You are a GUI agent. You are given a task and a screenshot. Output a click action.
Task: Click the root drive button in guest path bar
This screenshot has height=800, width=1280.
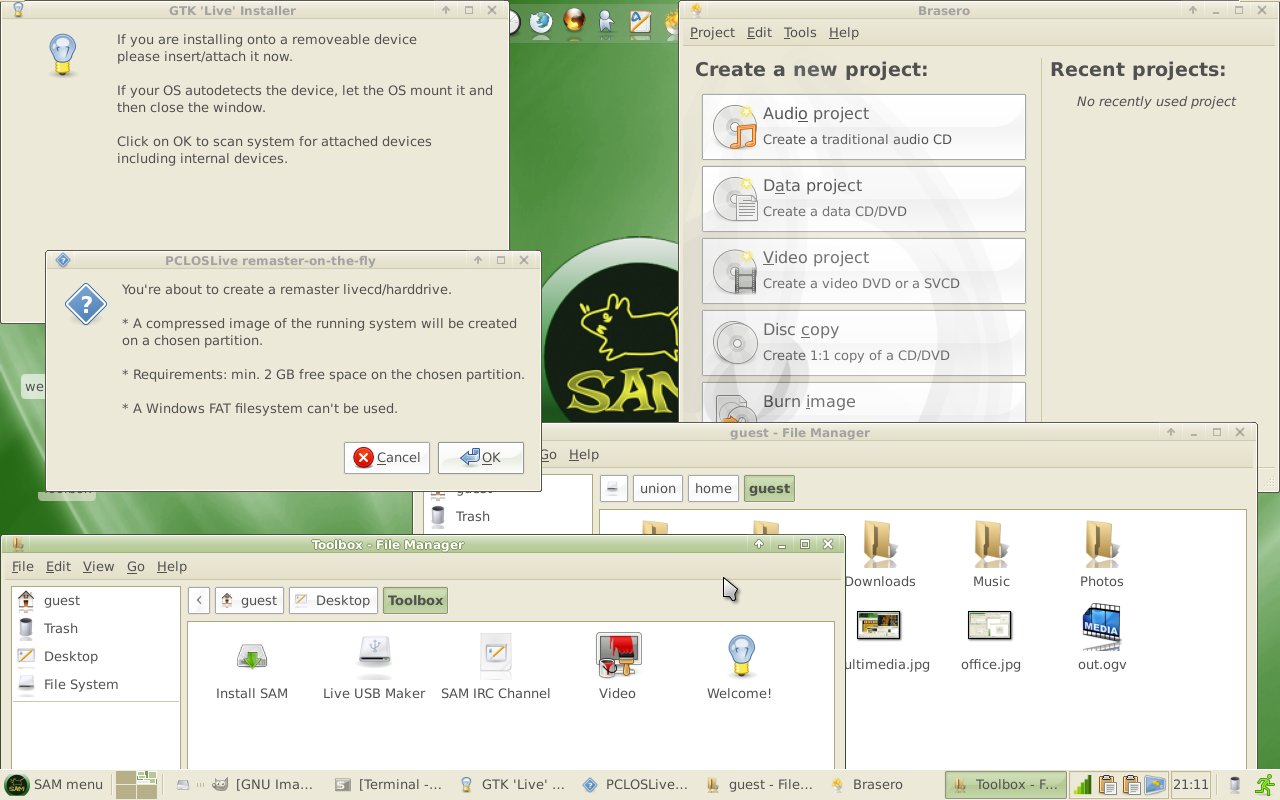point(614,488)
